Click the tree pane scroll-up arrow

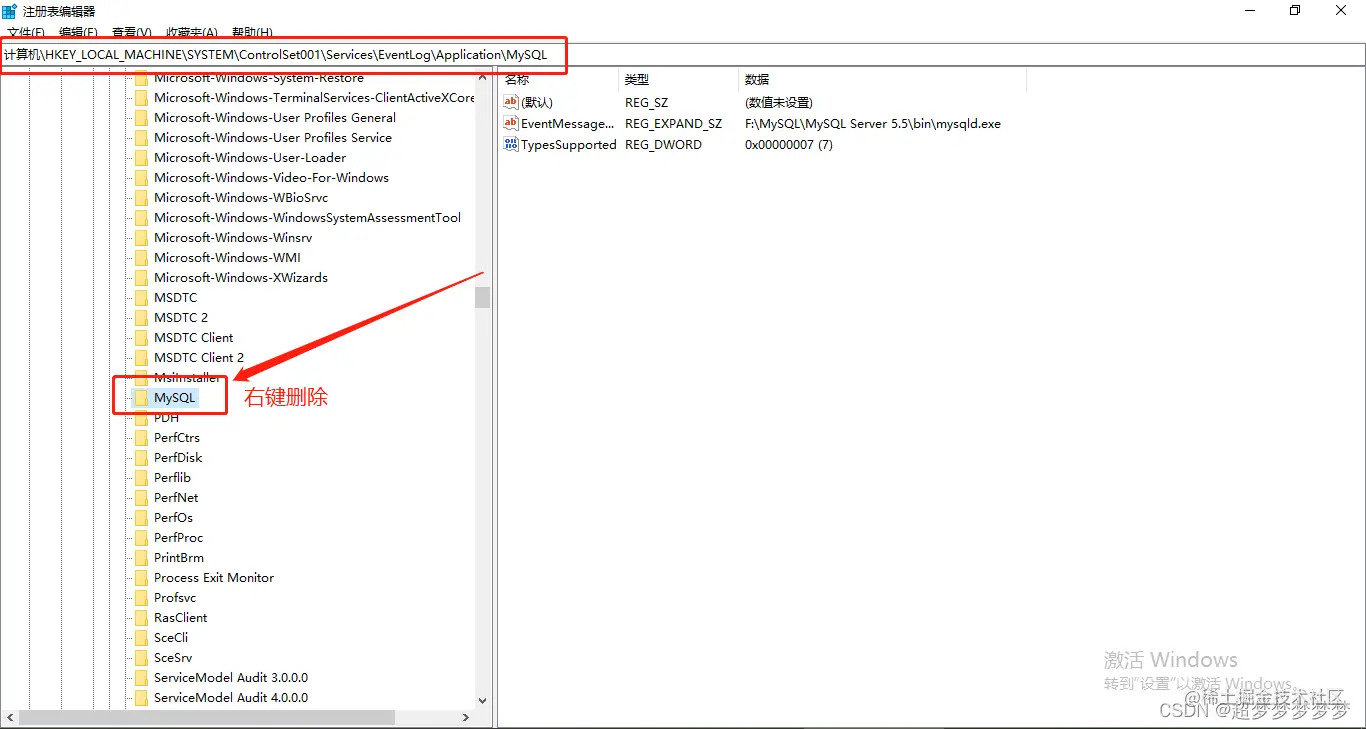[x=482, y=78]
